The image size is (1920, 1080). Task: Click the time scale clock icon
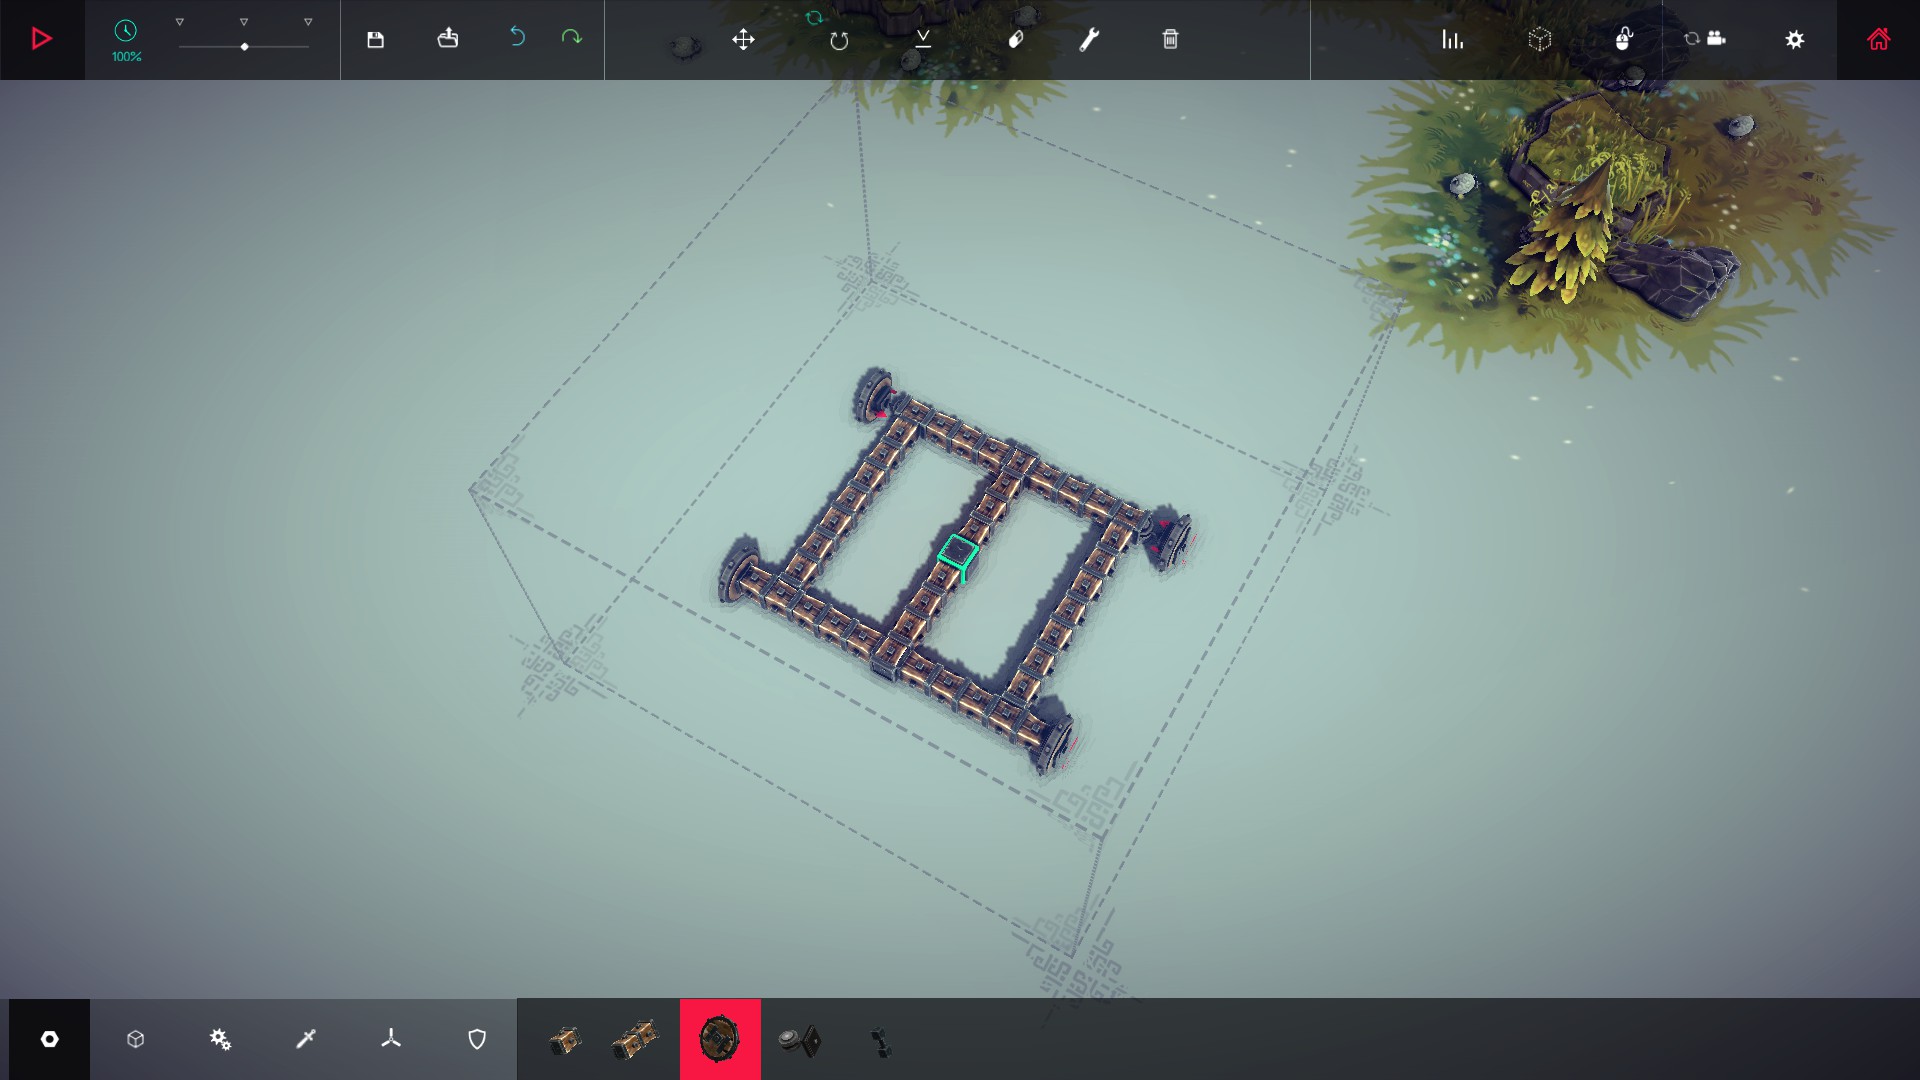click(126, 31)
